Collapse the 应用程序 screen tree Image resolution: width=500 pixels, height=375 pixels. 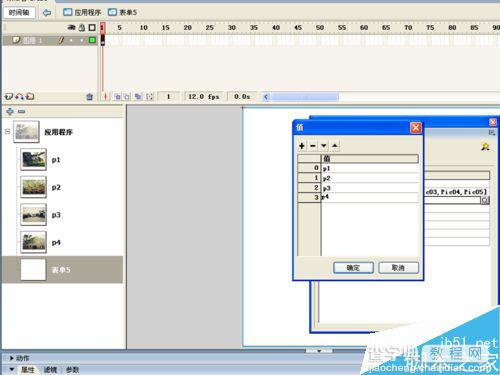(x=7, y=132)
